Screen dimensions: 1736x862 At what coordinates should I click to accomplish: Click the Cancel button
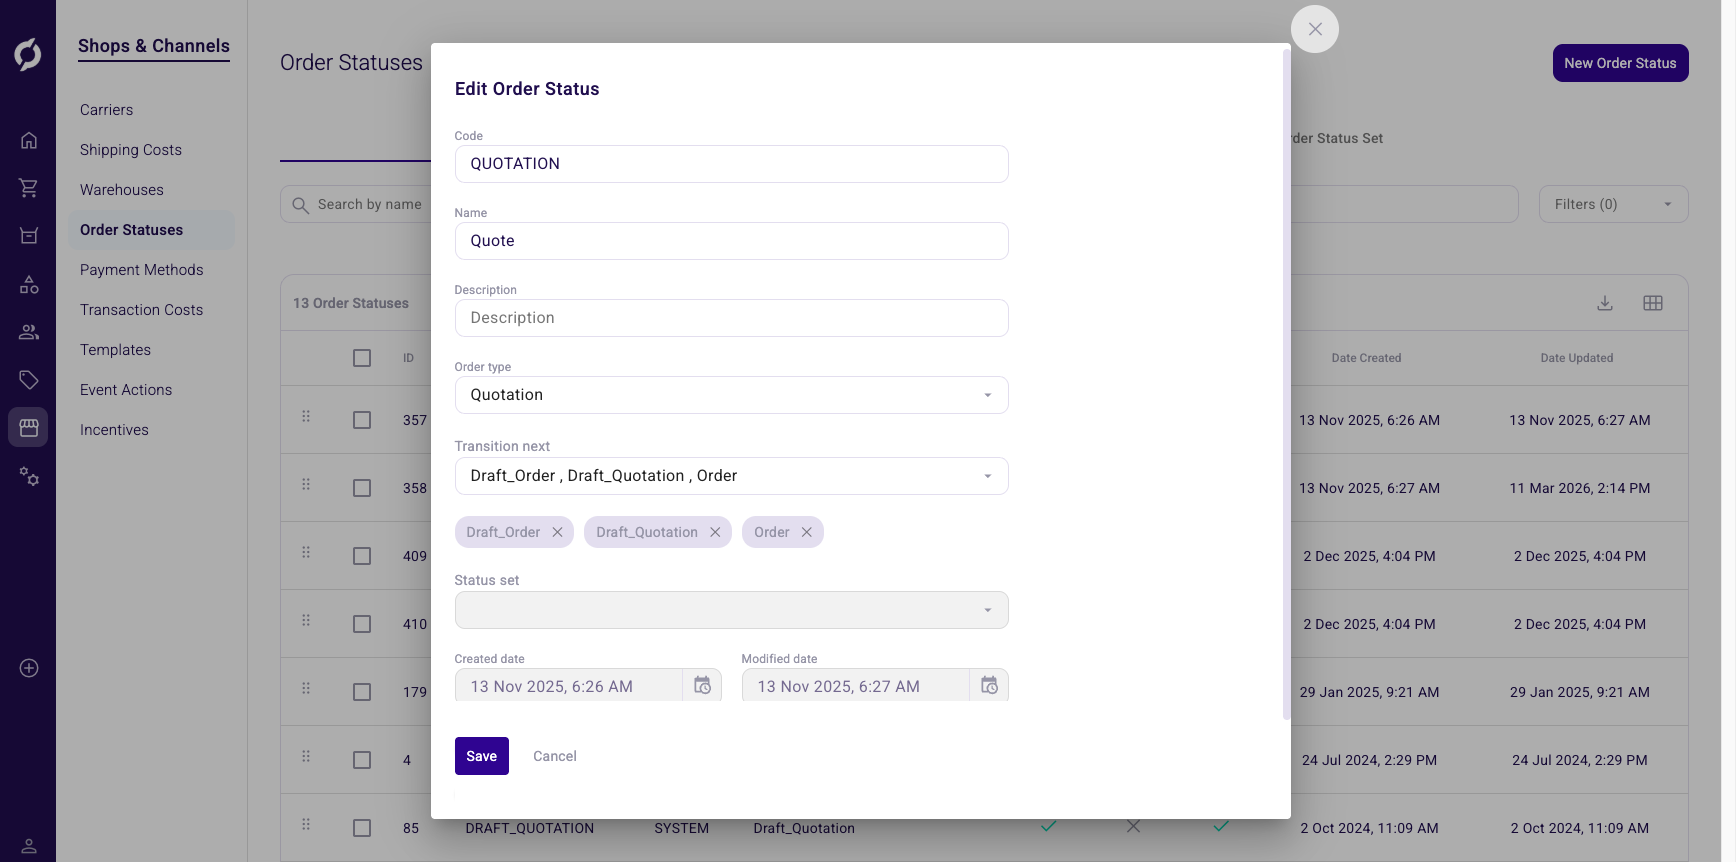(554, 756)
